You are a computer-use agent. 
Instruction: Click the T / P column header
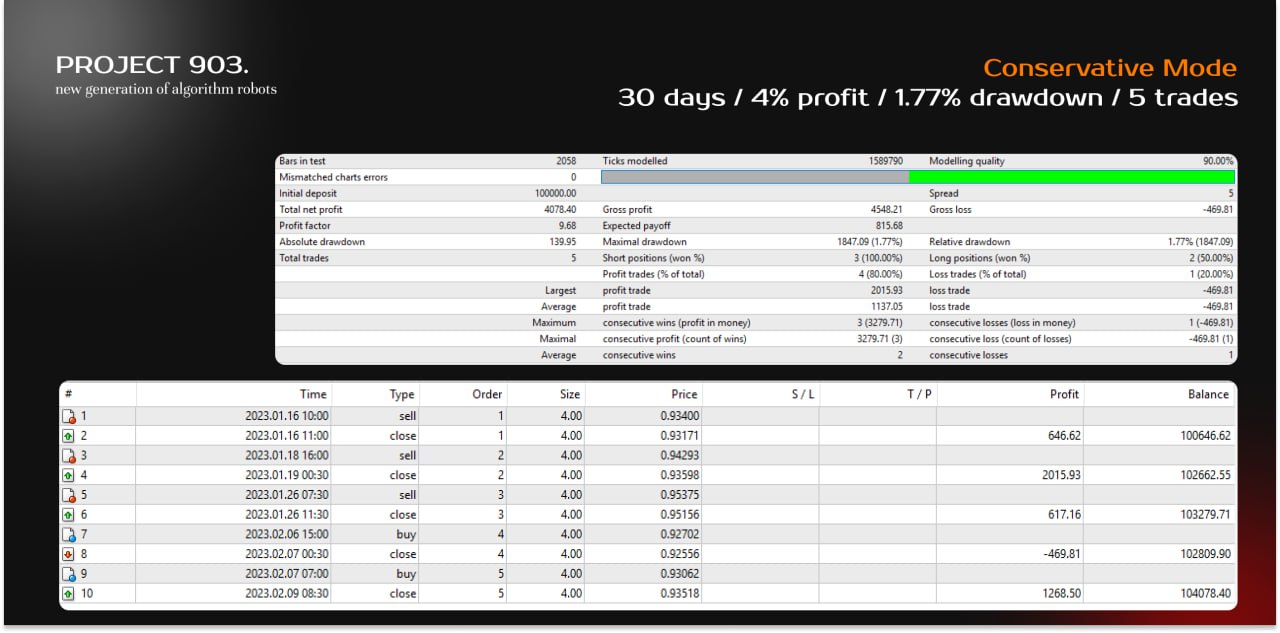pyautogui.click(x=919, y=394)
